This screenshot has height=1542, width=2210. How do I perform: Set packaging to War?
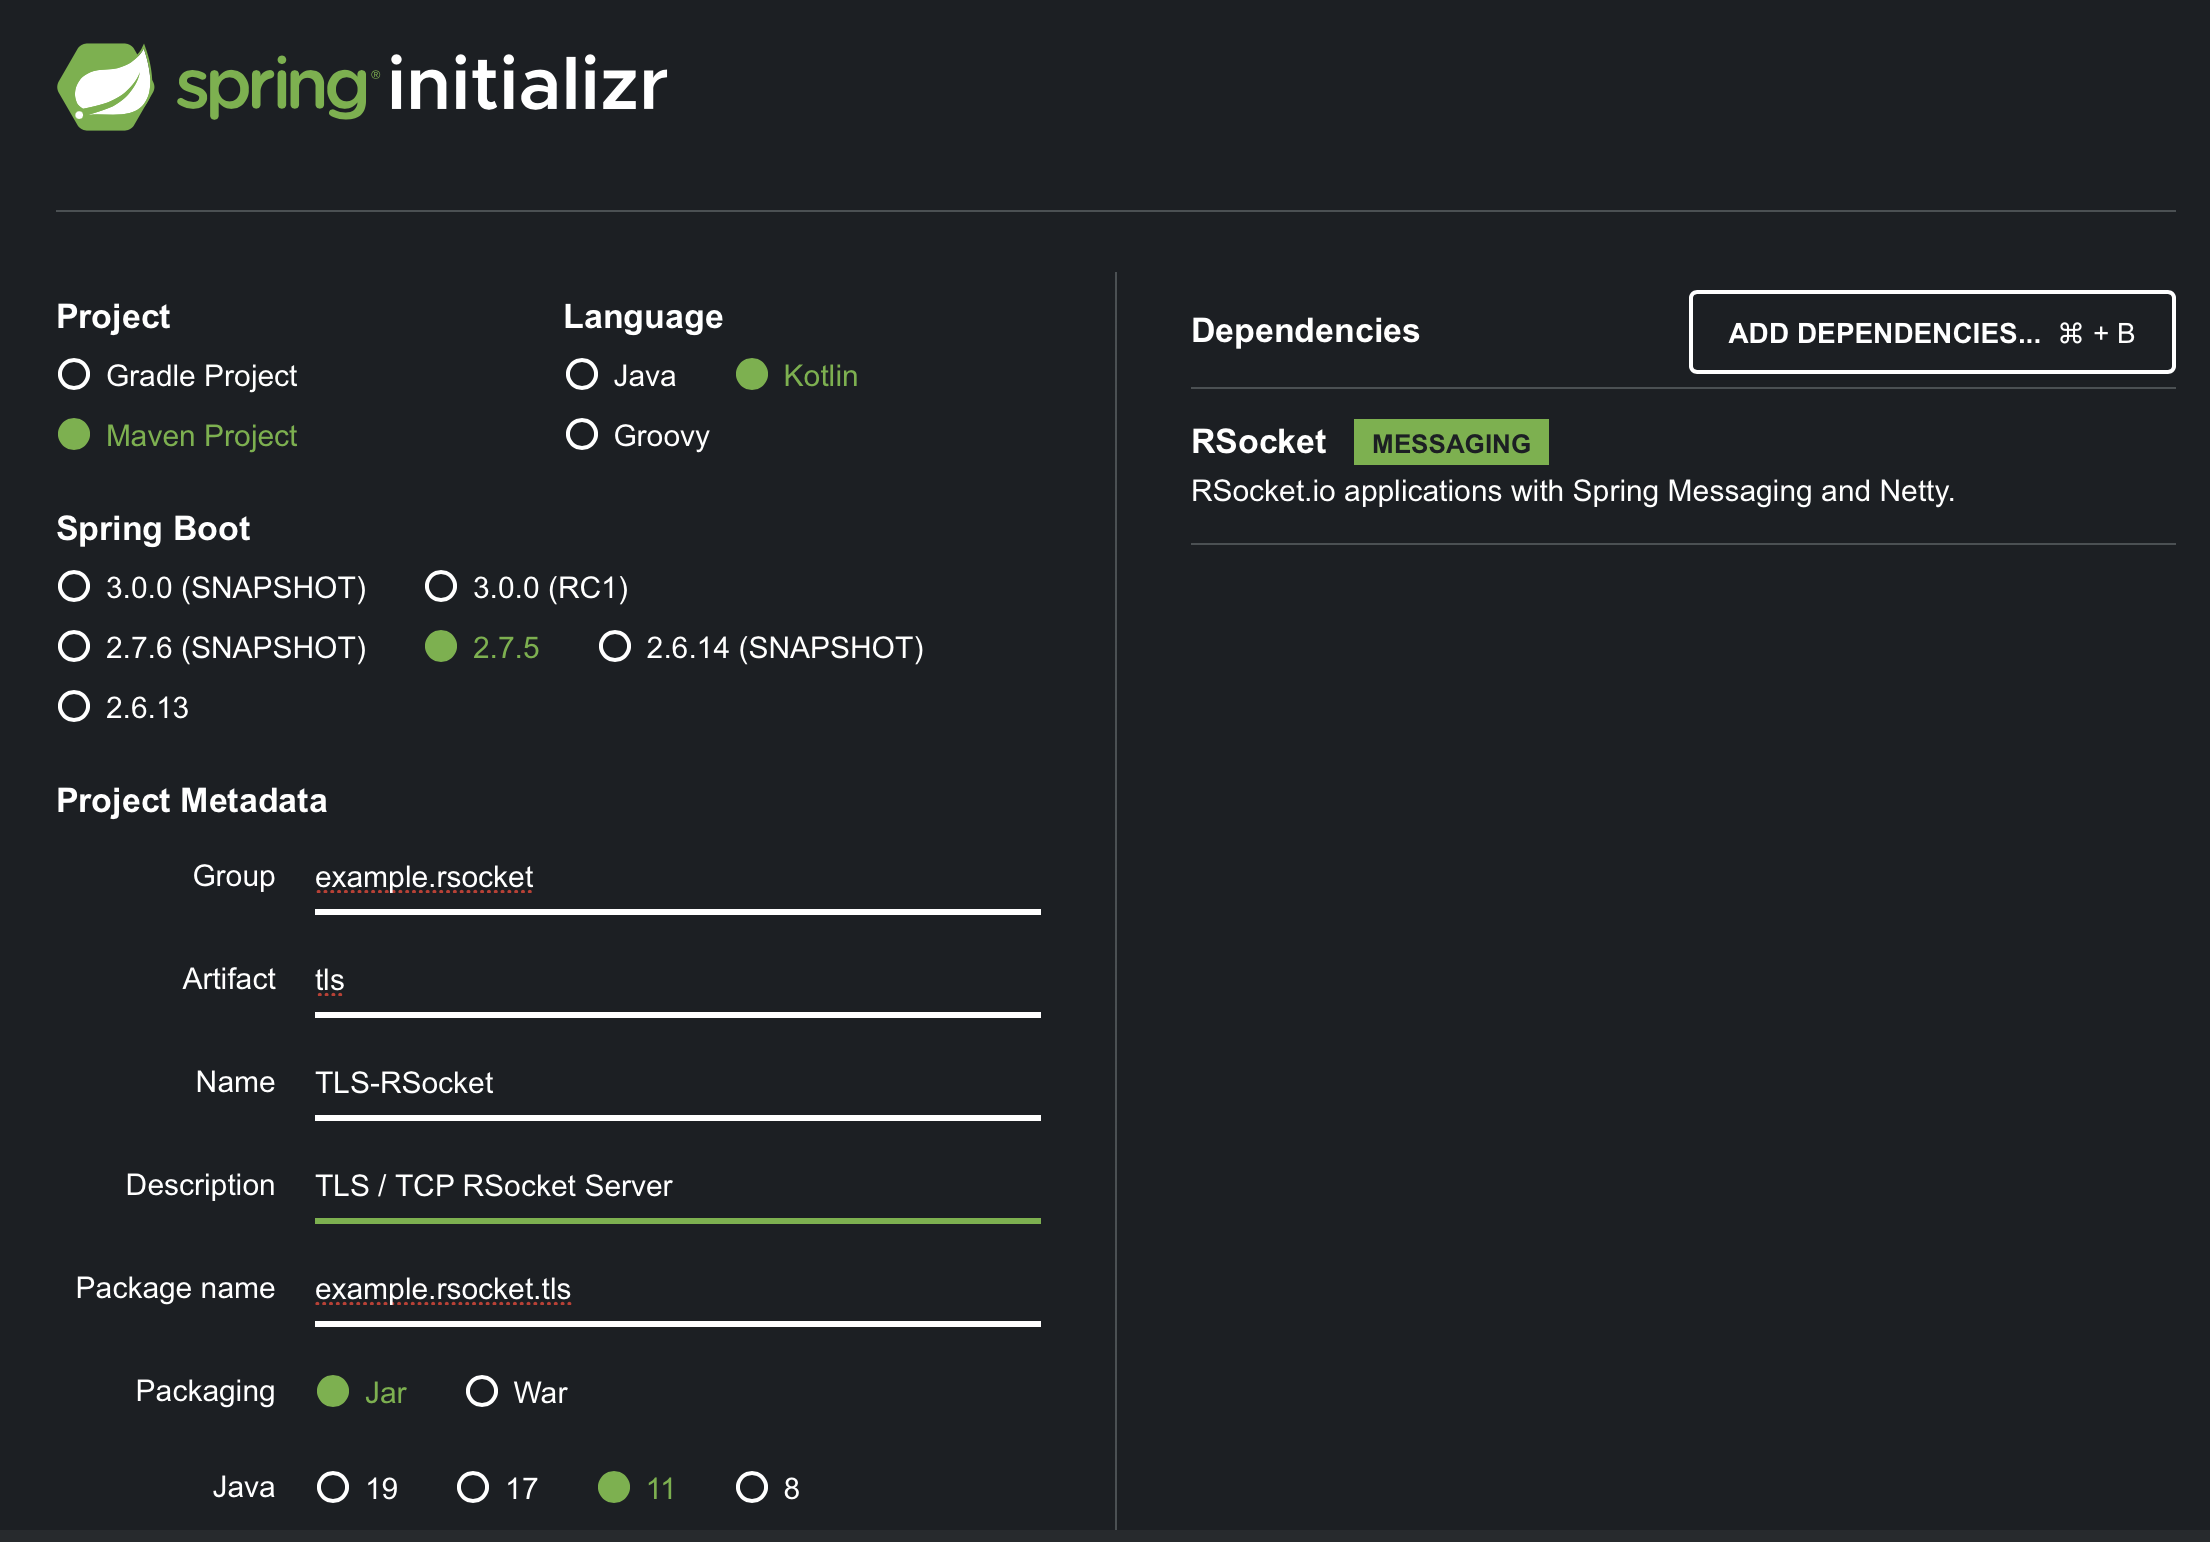tap(482, 1392)
